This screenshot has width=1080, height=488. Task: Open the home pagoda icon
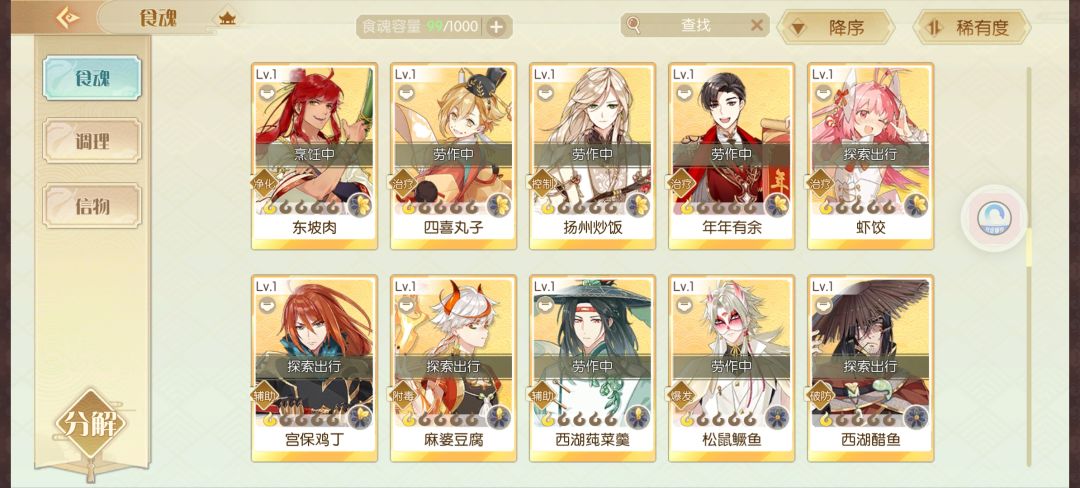coord(227,19)
